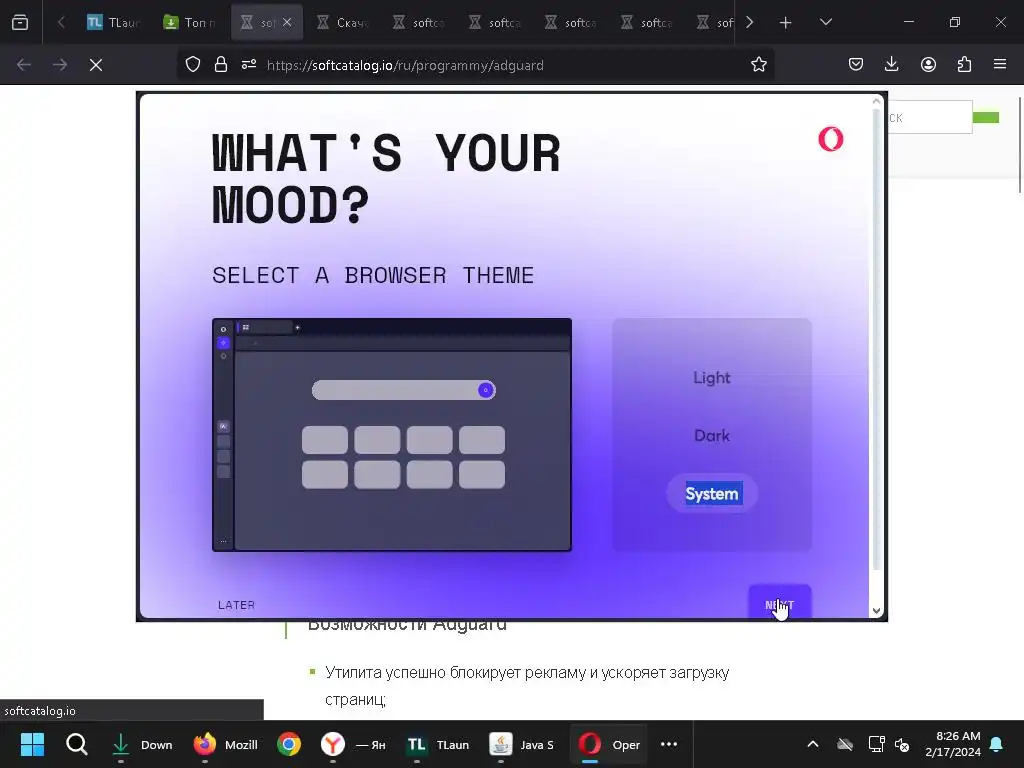Screen dimensions: 1024x768
Task: Expand hidden system tray icons
Action: tap(813, 744)
